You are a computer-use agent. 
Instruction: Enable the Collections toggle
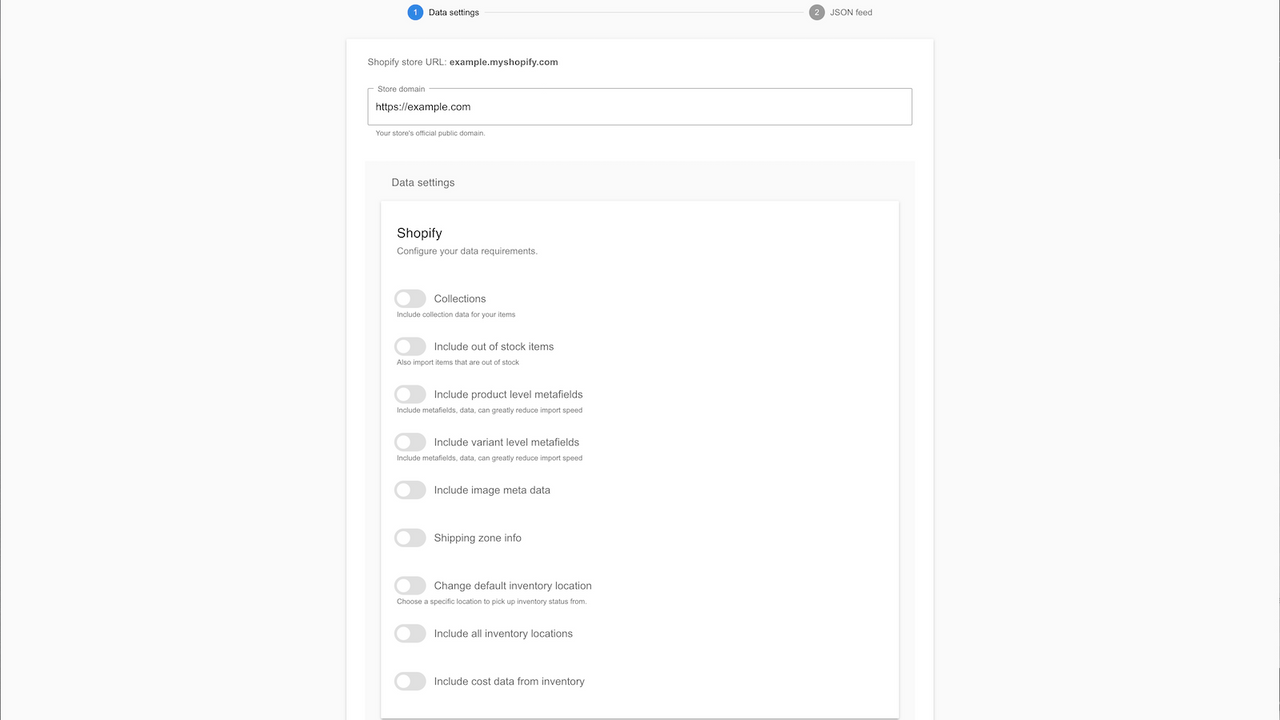tap(409, 298)
